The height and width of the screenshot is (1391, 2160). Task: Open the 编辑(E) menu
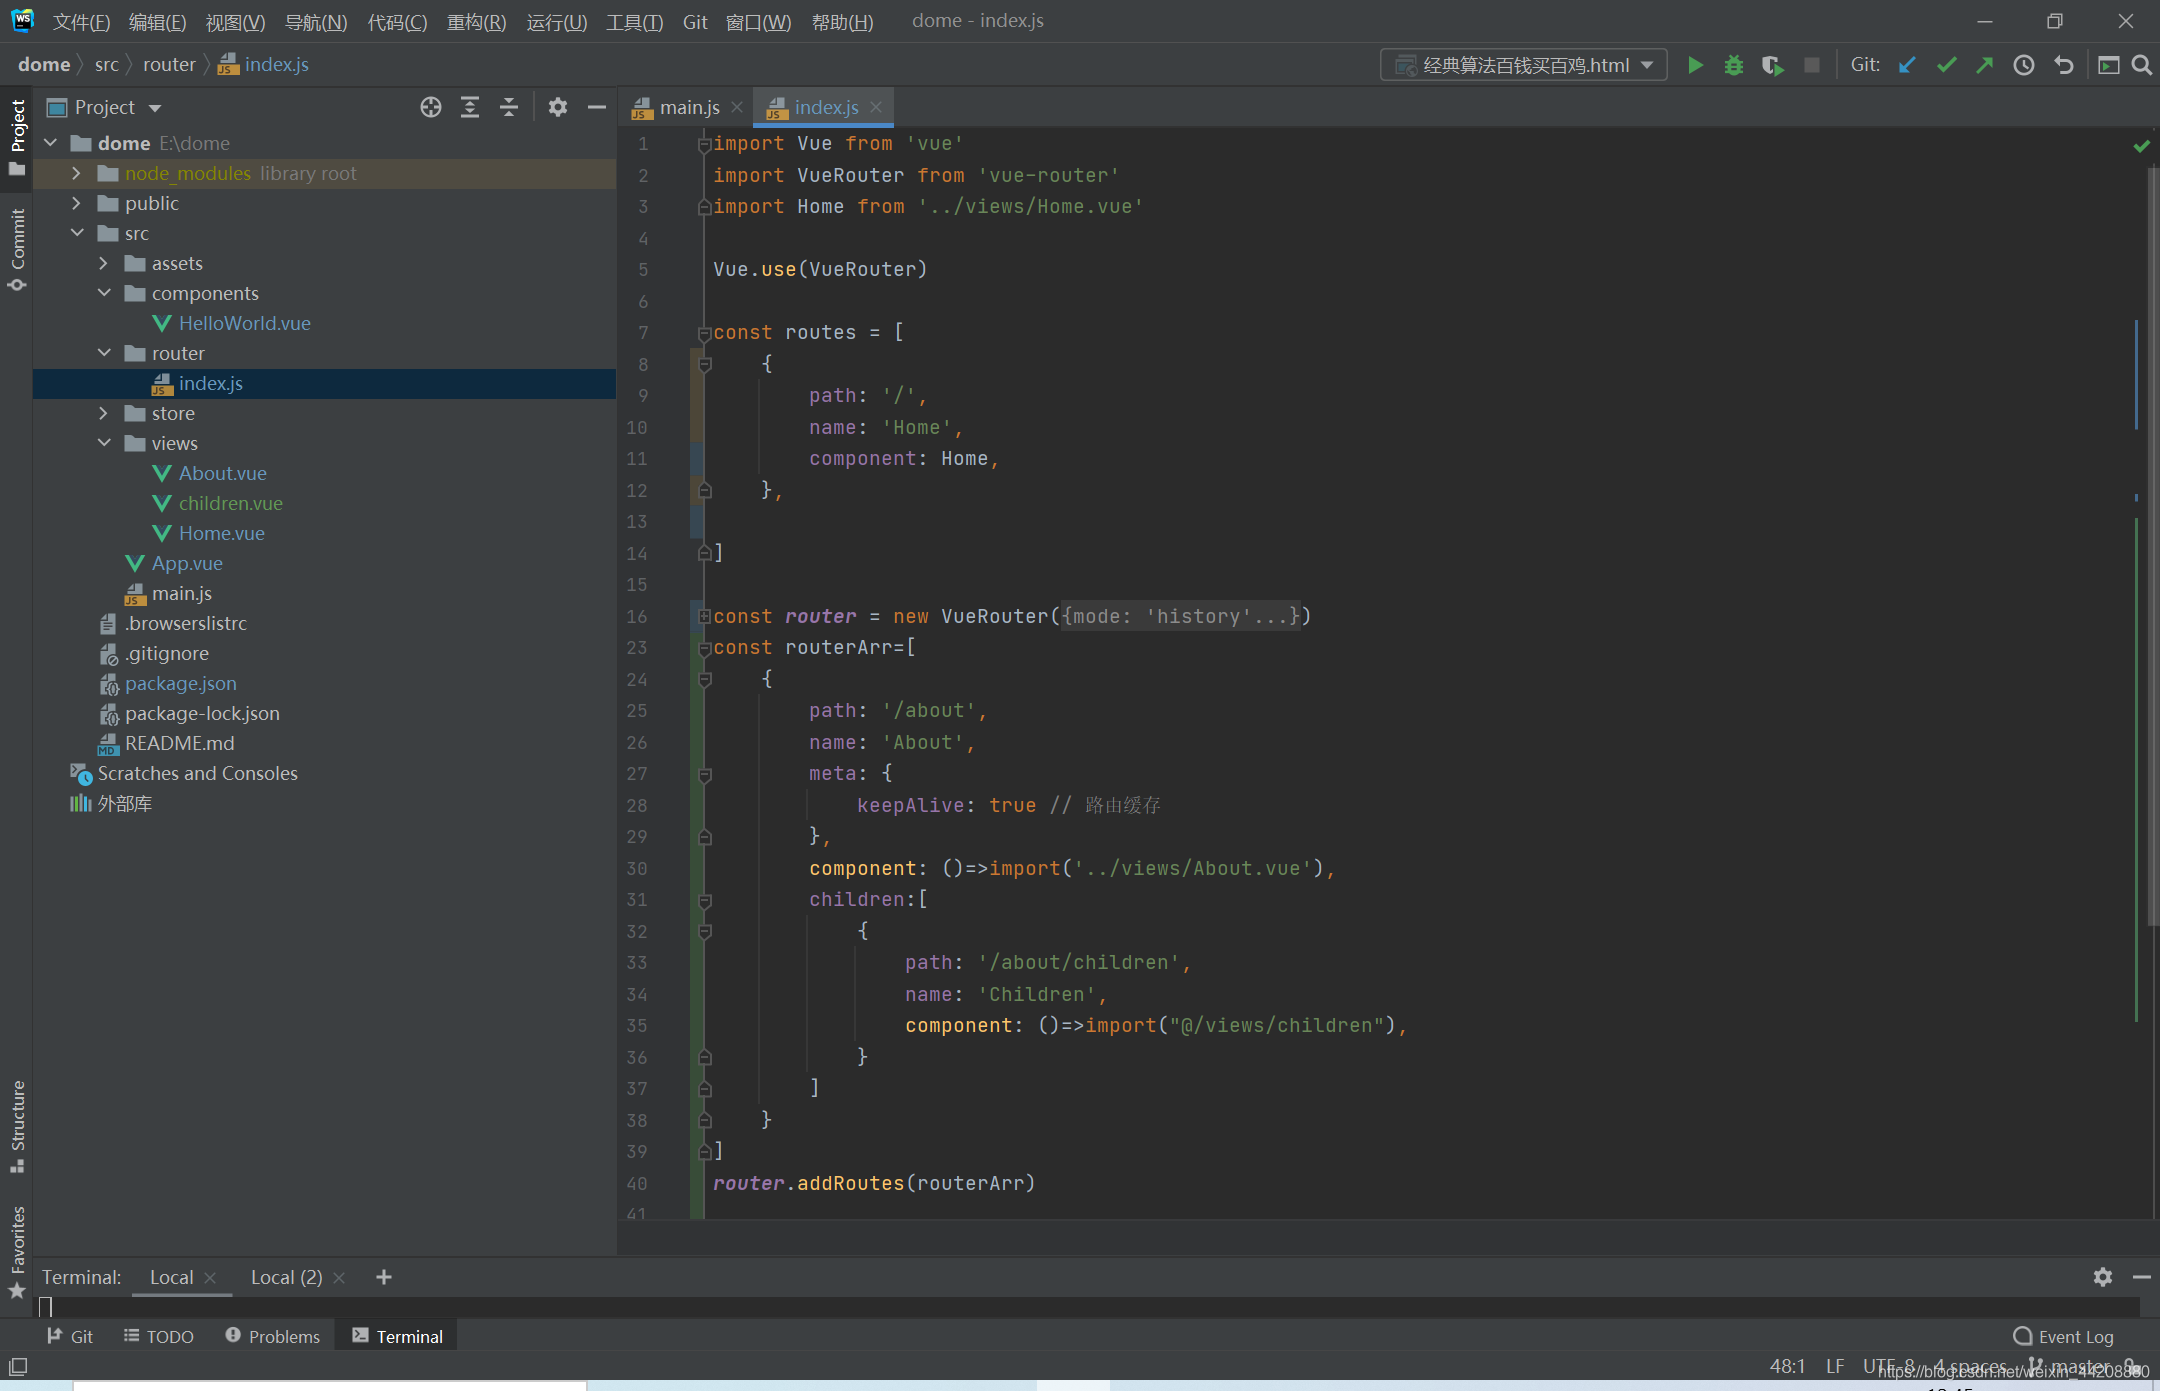tap(157, 22)
